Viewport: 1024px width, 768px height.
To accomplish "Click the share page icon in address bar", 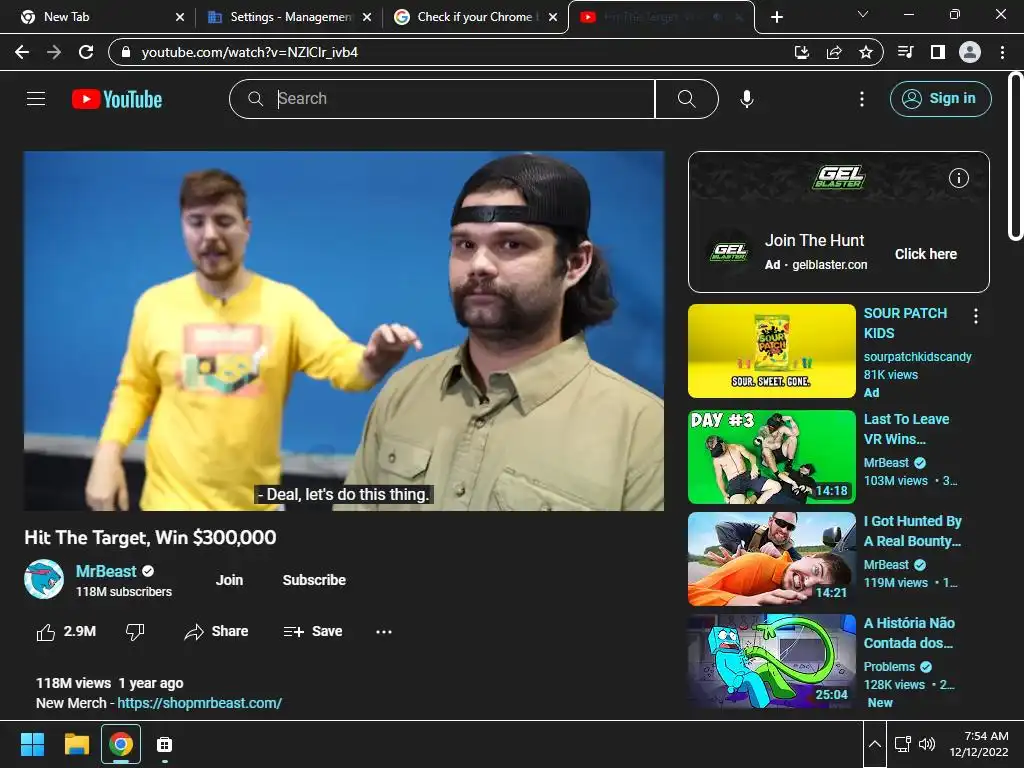I will (x=834, y=52).
